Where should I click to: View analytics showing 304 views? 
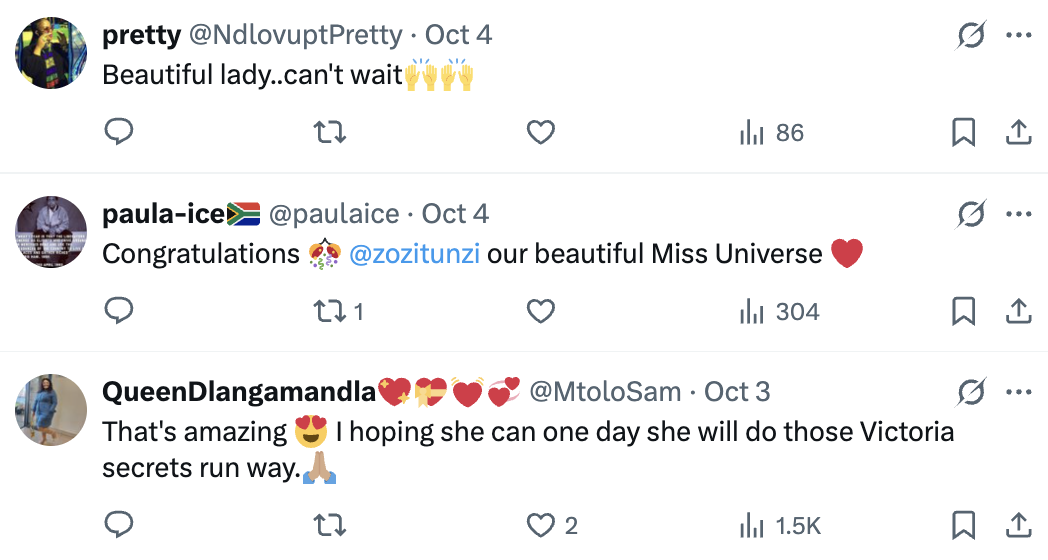(779, 312)
